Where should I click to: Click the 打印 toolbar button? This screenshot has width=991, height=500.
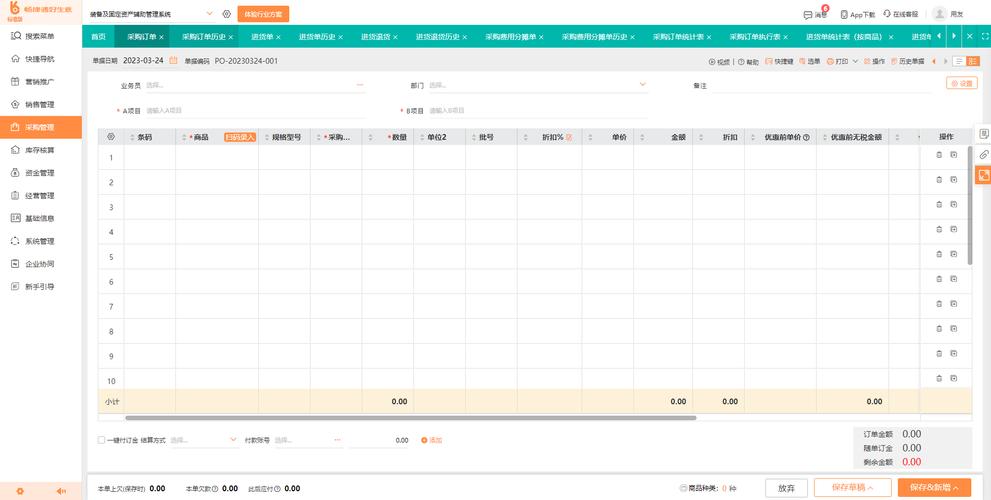click(837, 61)
